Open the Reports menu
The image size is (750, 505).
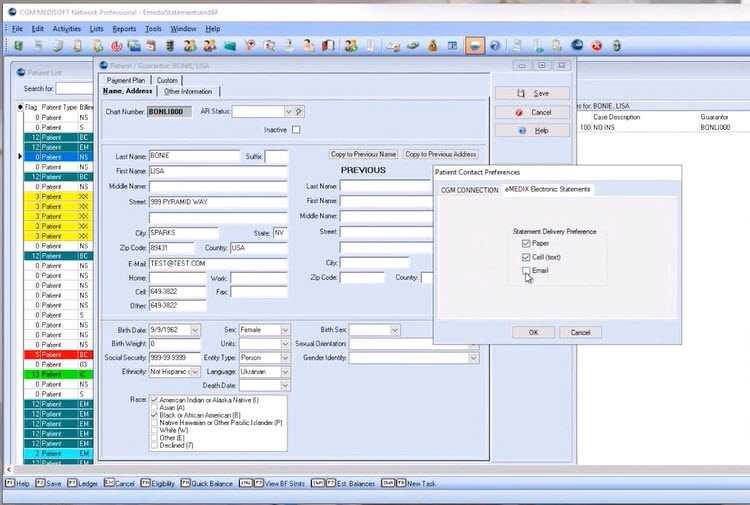click(124, 29)
